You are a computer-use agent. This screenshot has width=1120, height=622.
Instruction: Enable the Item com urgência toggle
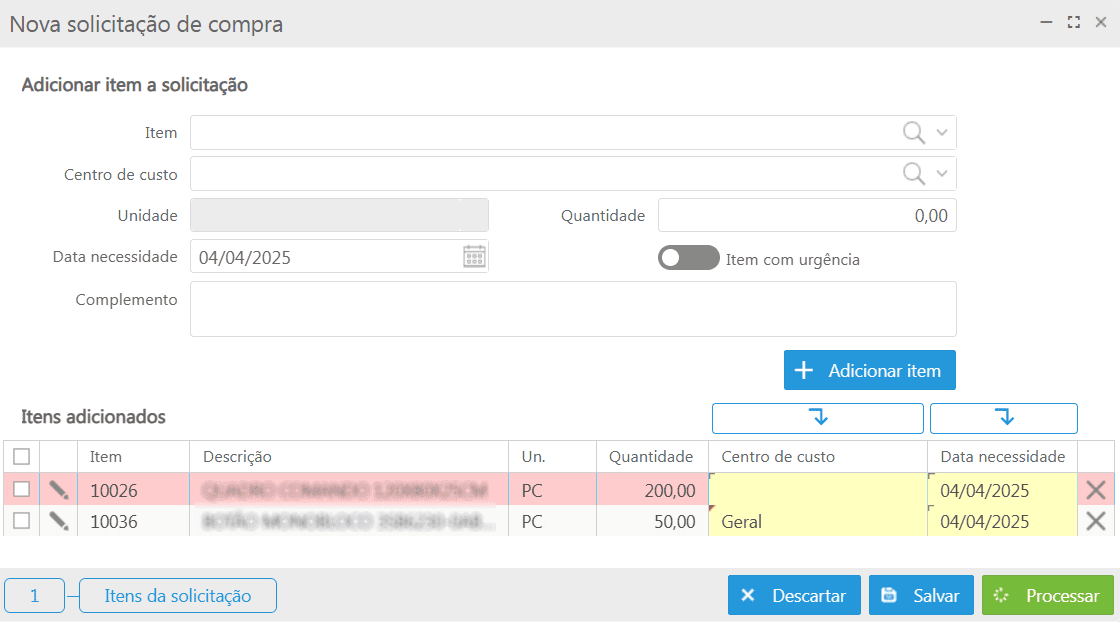[x=688, y=257]
